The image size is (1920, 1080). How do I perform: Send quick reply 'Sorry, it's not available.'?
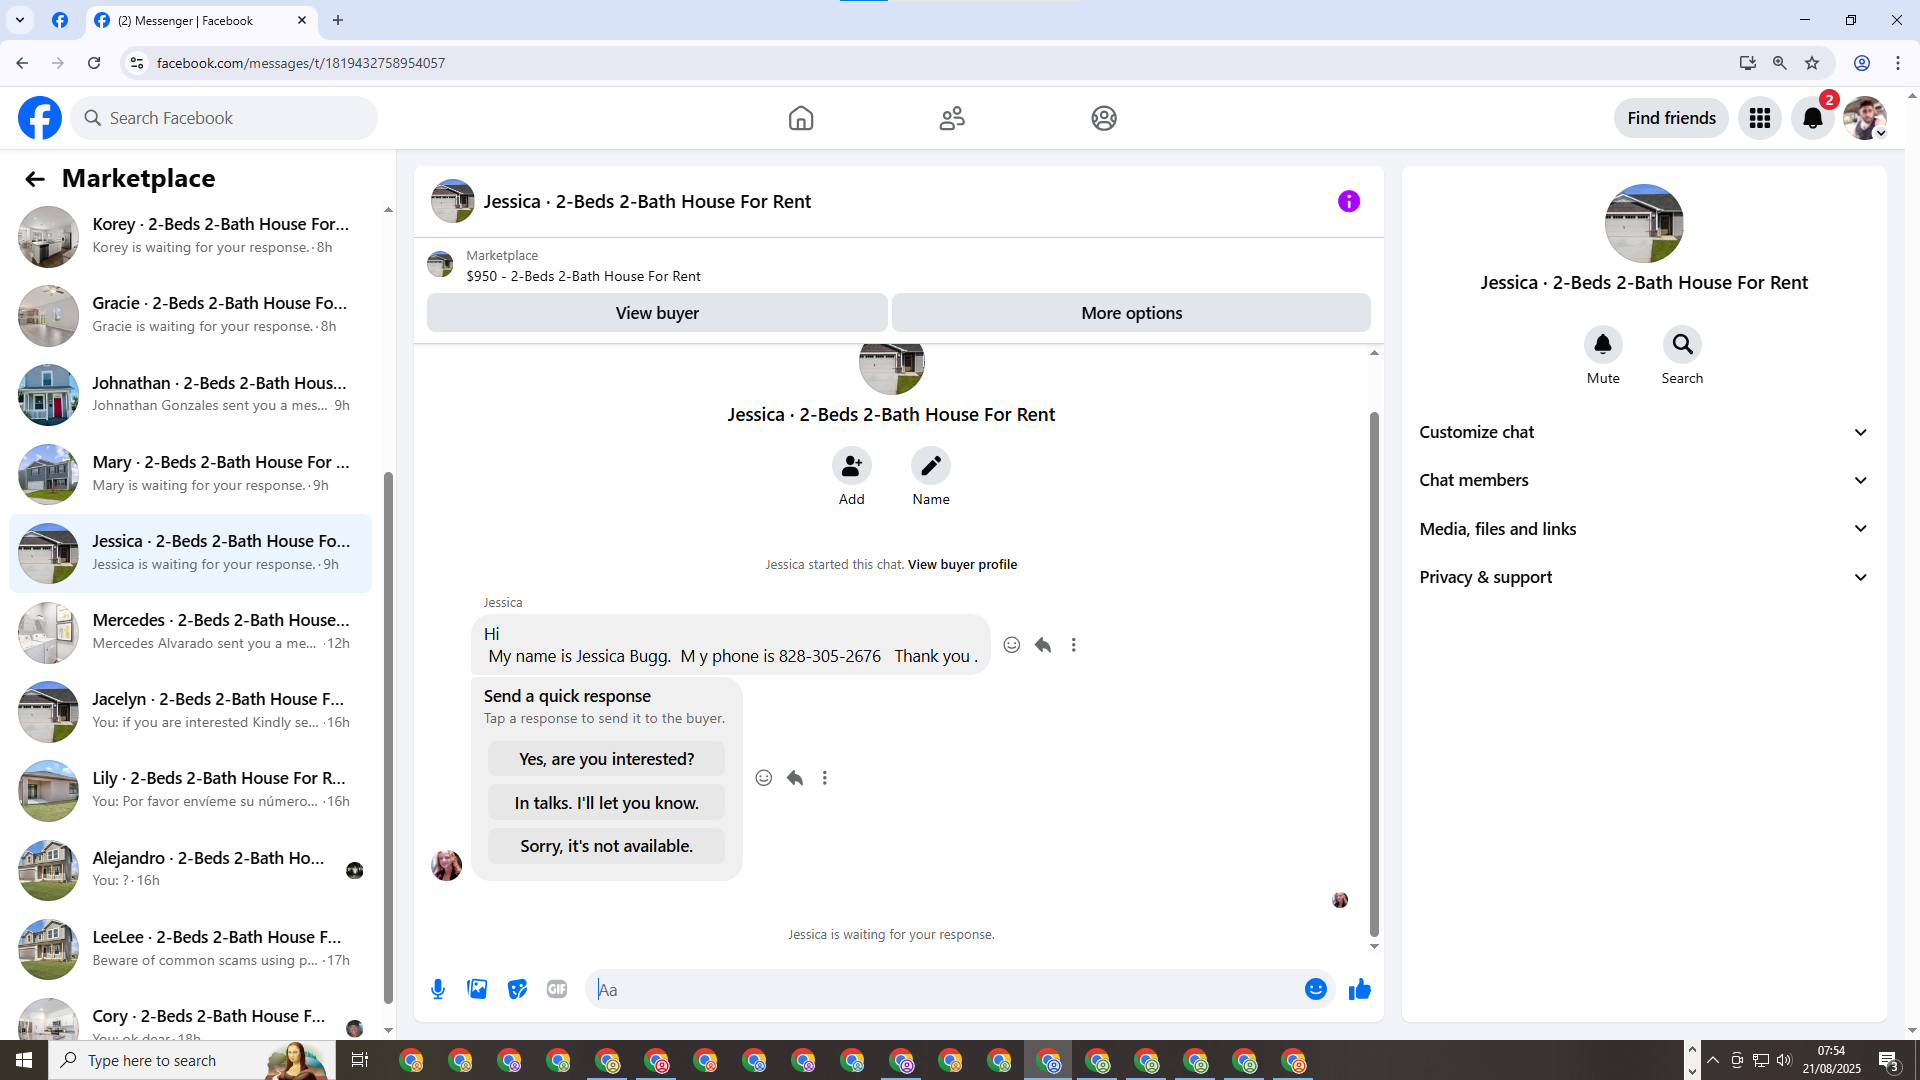[606, 846]
